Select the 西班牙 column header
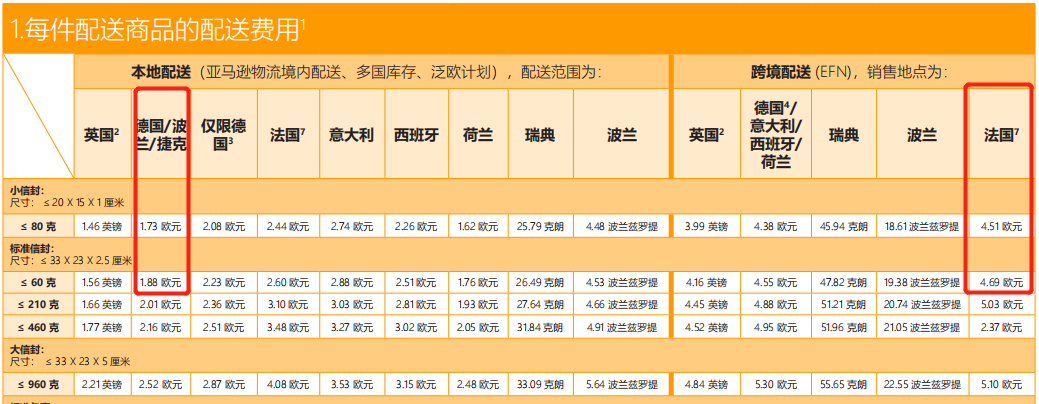The width and height of the screenshot is (1039, 404). [x=415, y=135]
